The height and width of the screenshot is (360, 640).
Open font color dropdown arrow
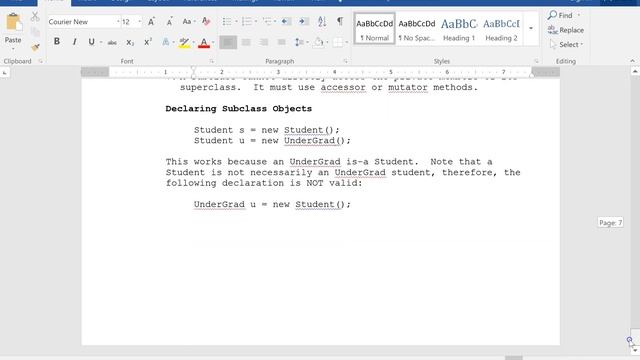click(213, 42)
